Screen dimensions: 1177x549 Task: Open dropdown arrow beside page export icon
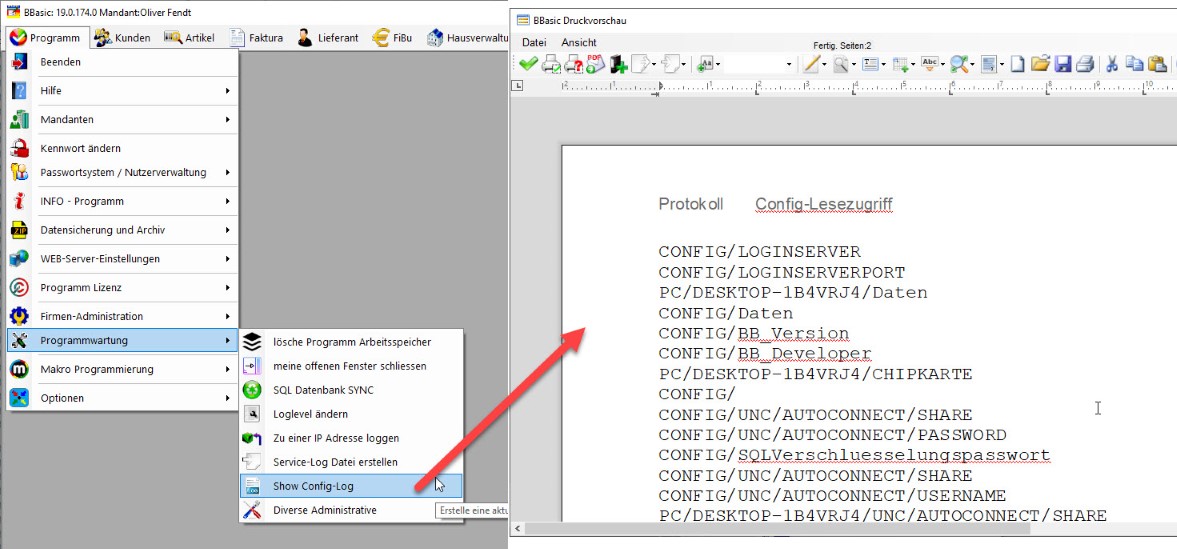pos(654,65)
